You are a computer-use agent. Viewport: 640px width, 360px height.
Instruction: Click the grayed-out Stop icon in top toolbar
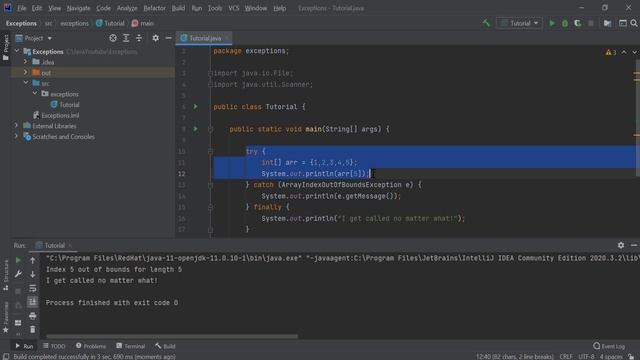591,23
